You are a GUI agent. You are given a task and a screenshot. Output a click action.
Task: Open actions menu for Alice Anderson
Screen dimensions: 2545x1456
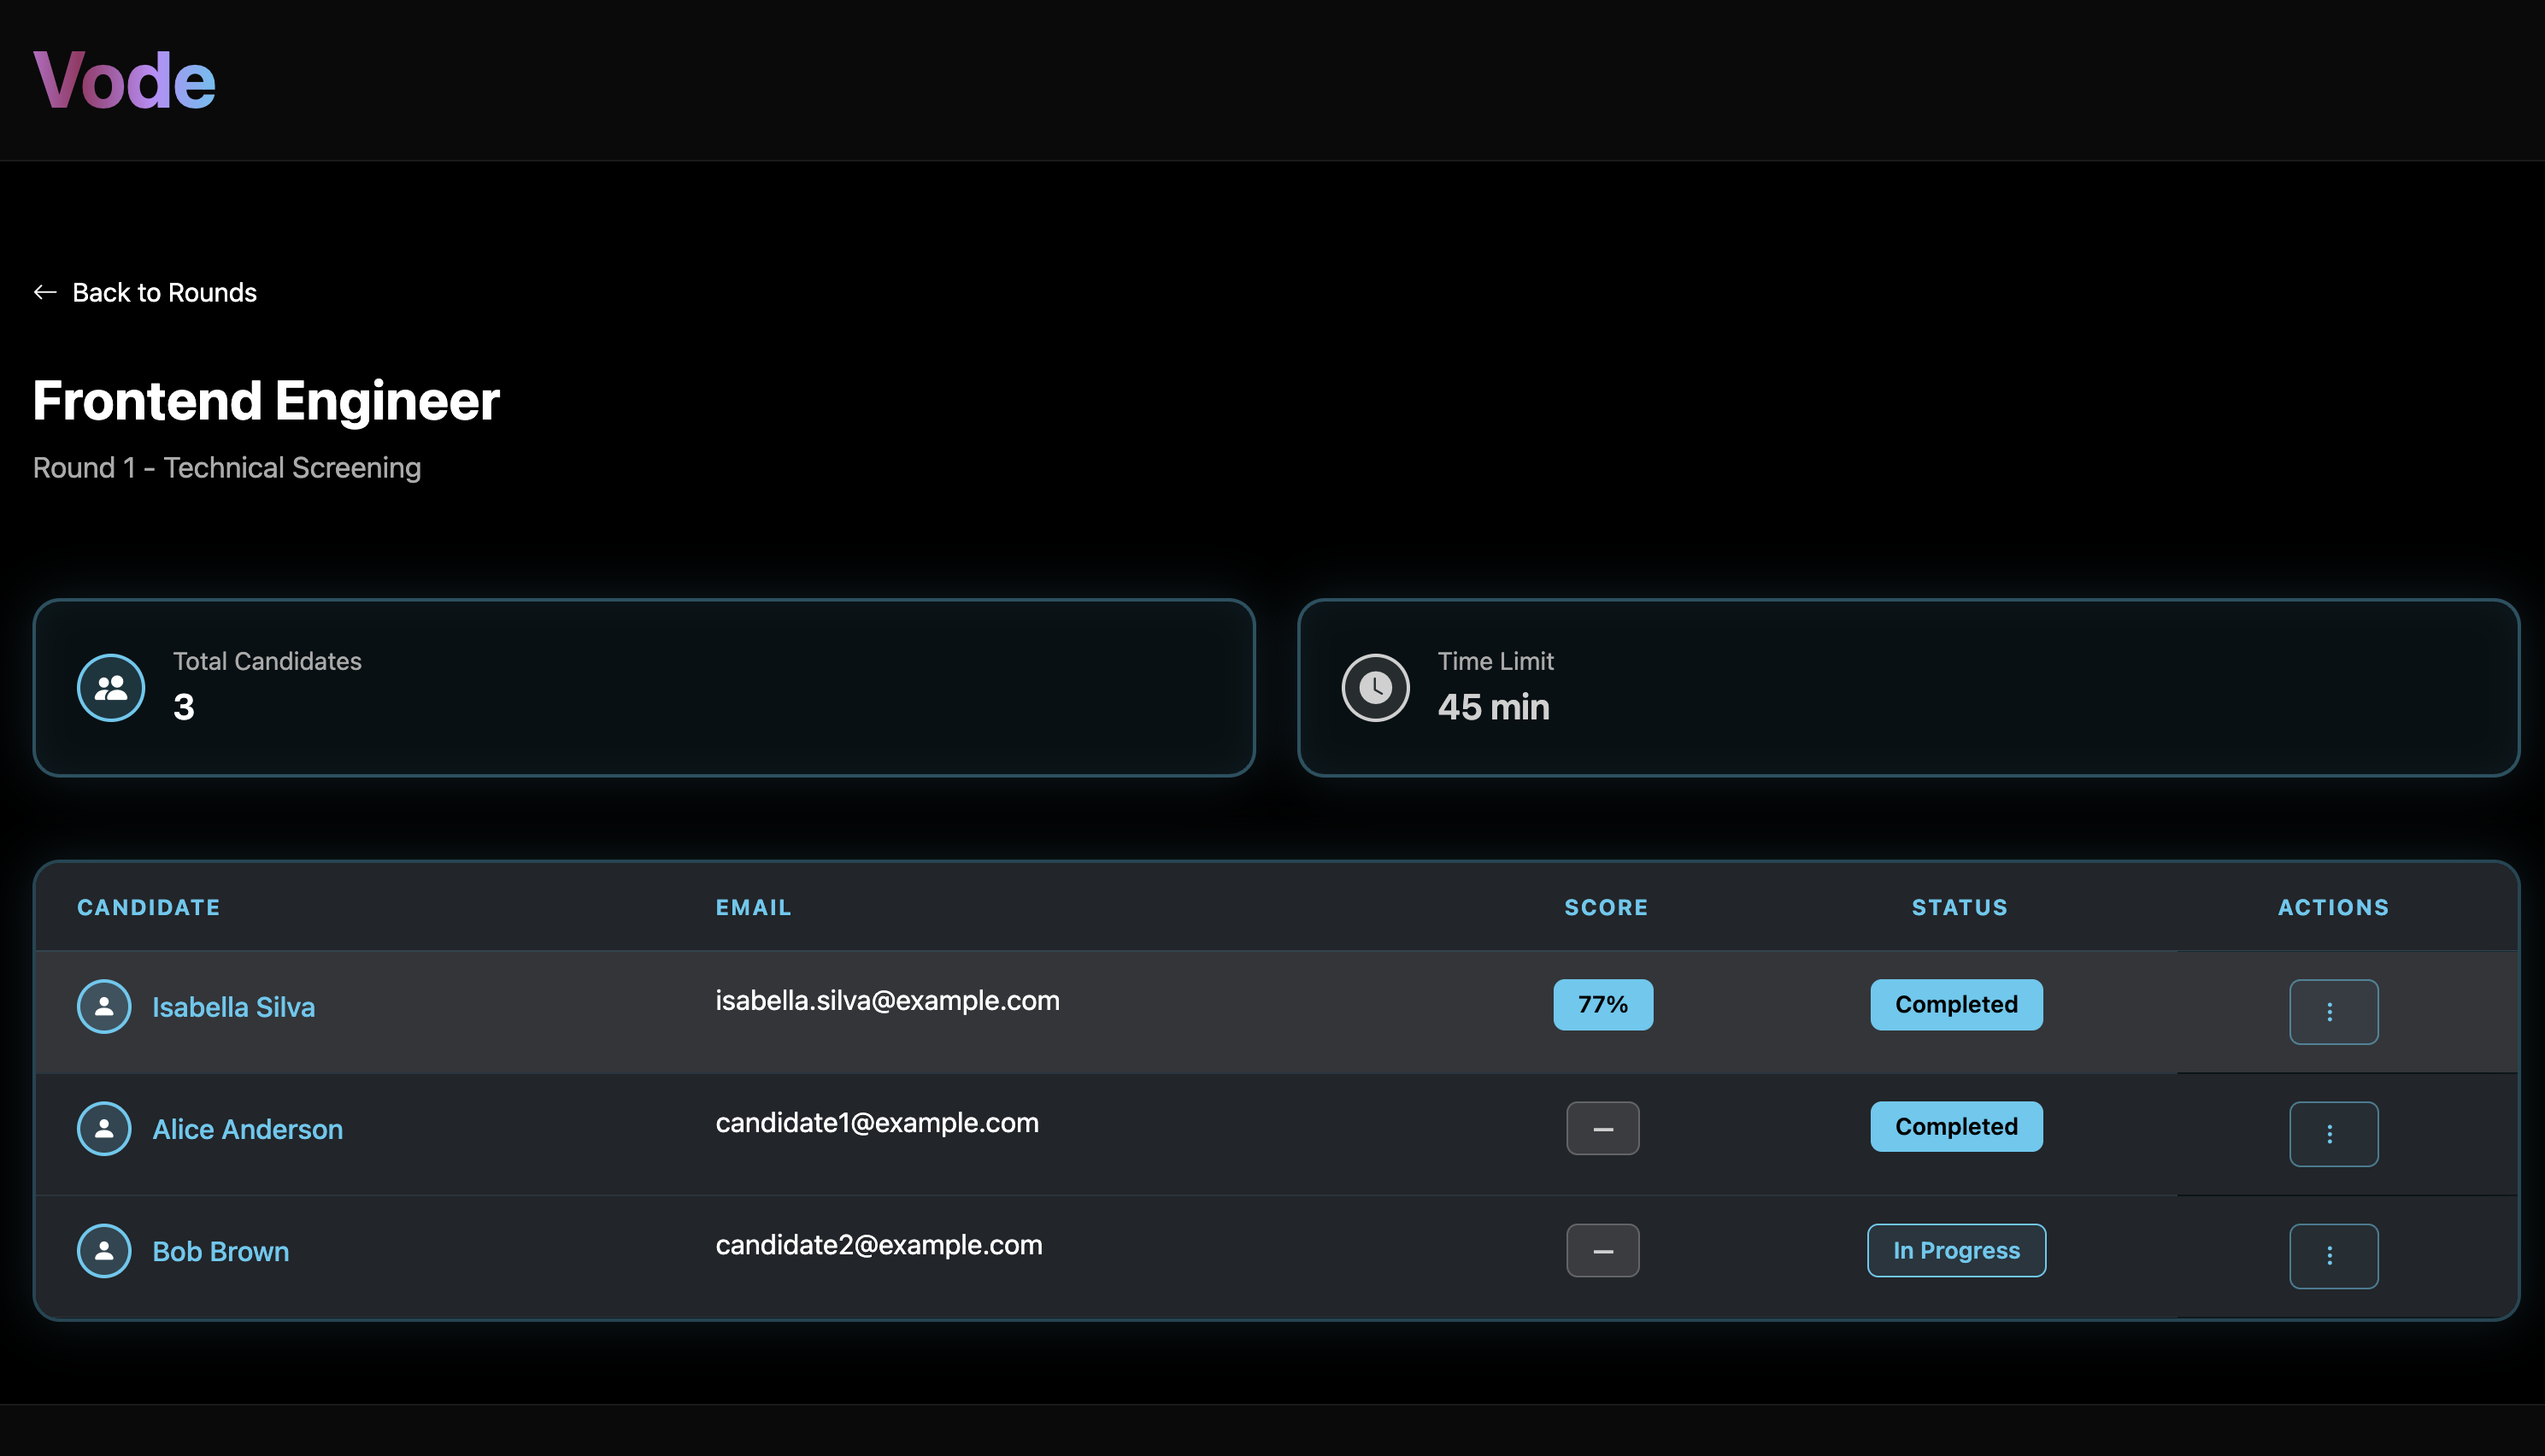click(2333, 1134)
